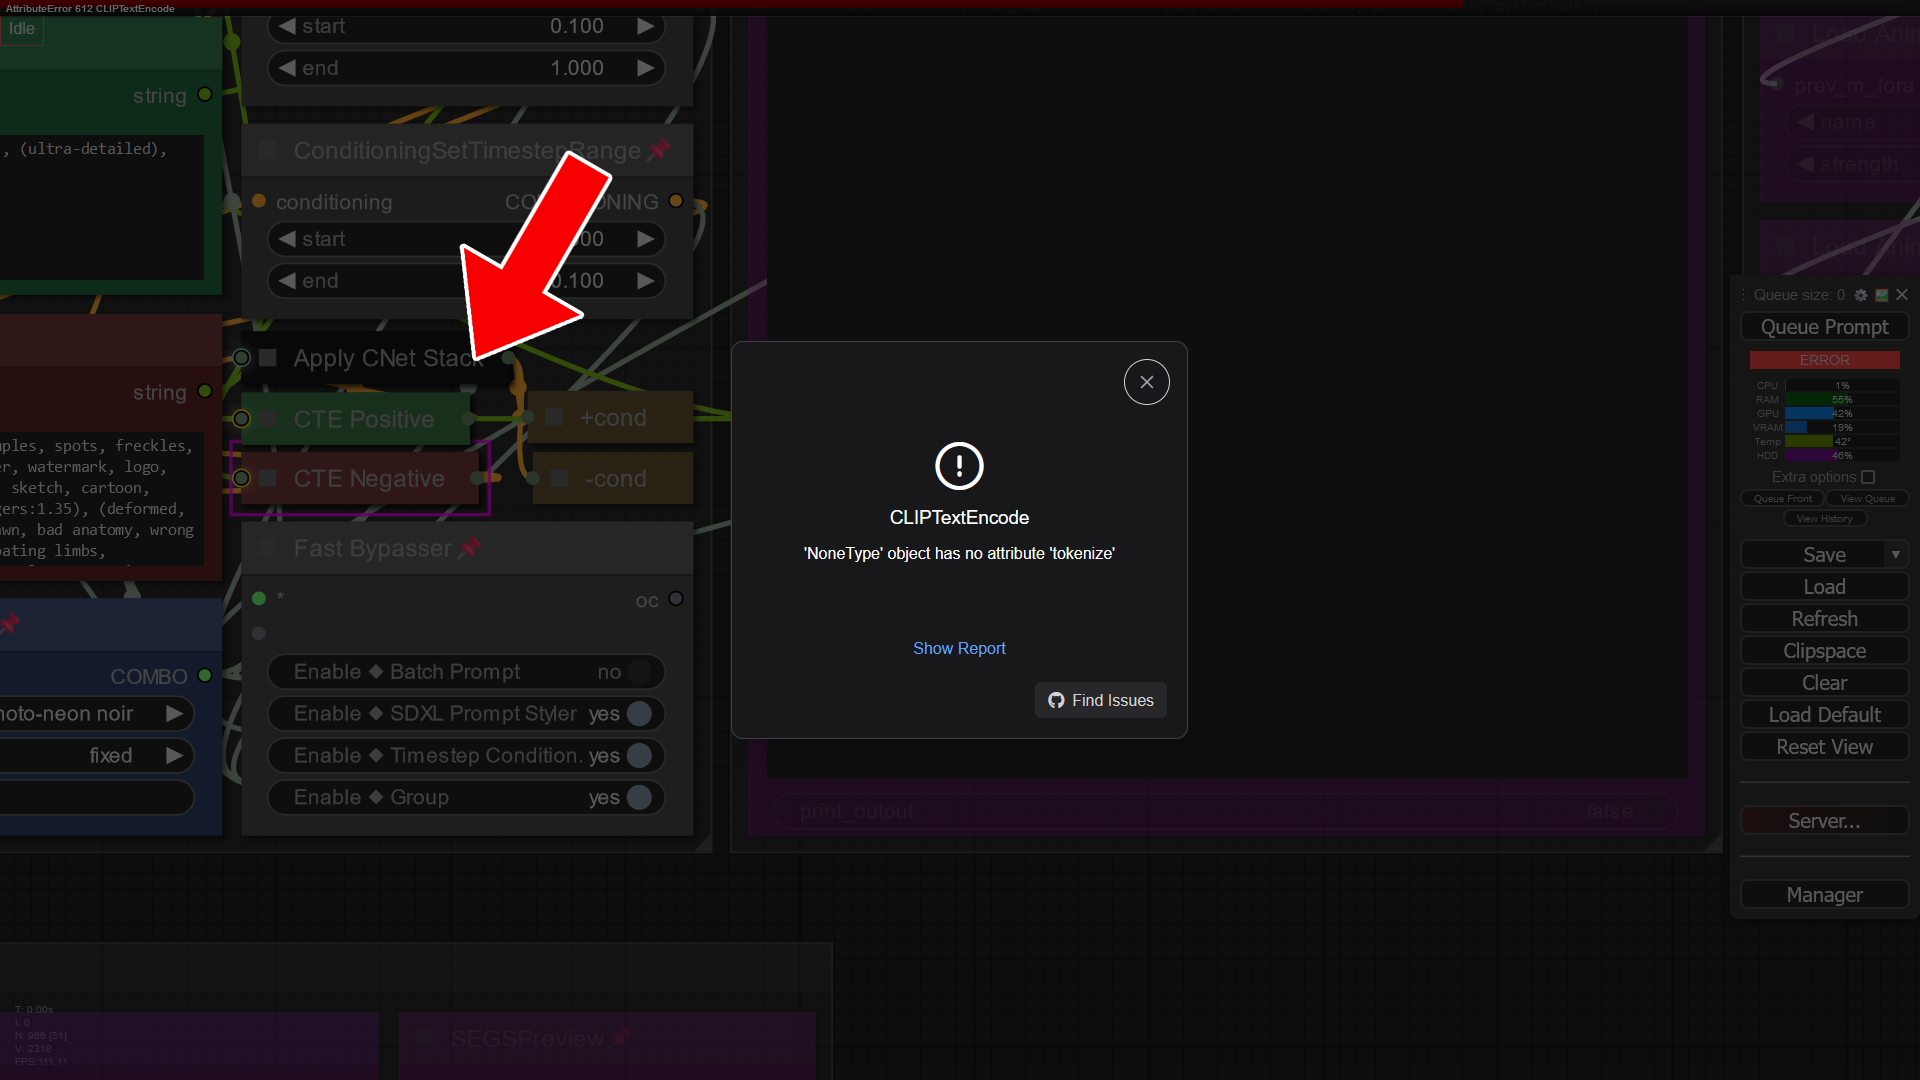Screen dimensions: 1920x1080
Task: Click the green asterisk input port
Action: click(x=259, y=599)
